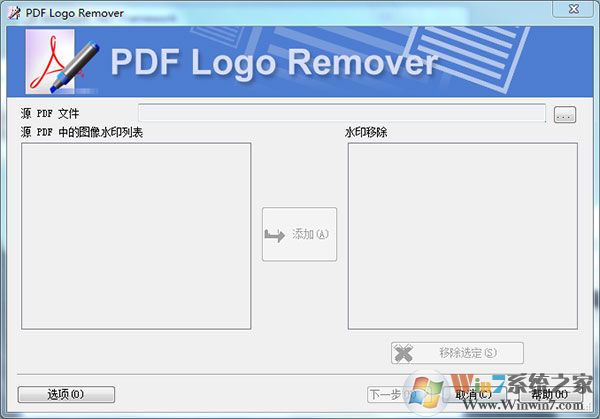Viewport: 600px width, 419px height.
Task: Click the 水印移除 watermark removal list box
Action: (x=463, y=236)
